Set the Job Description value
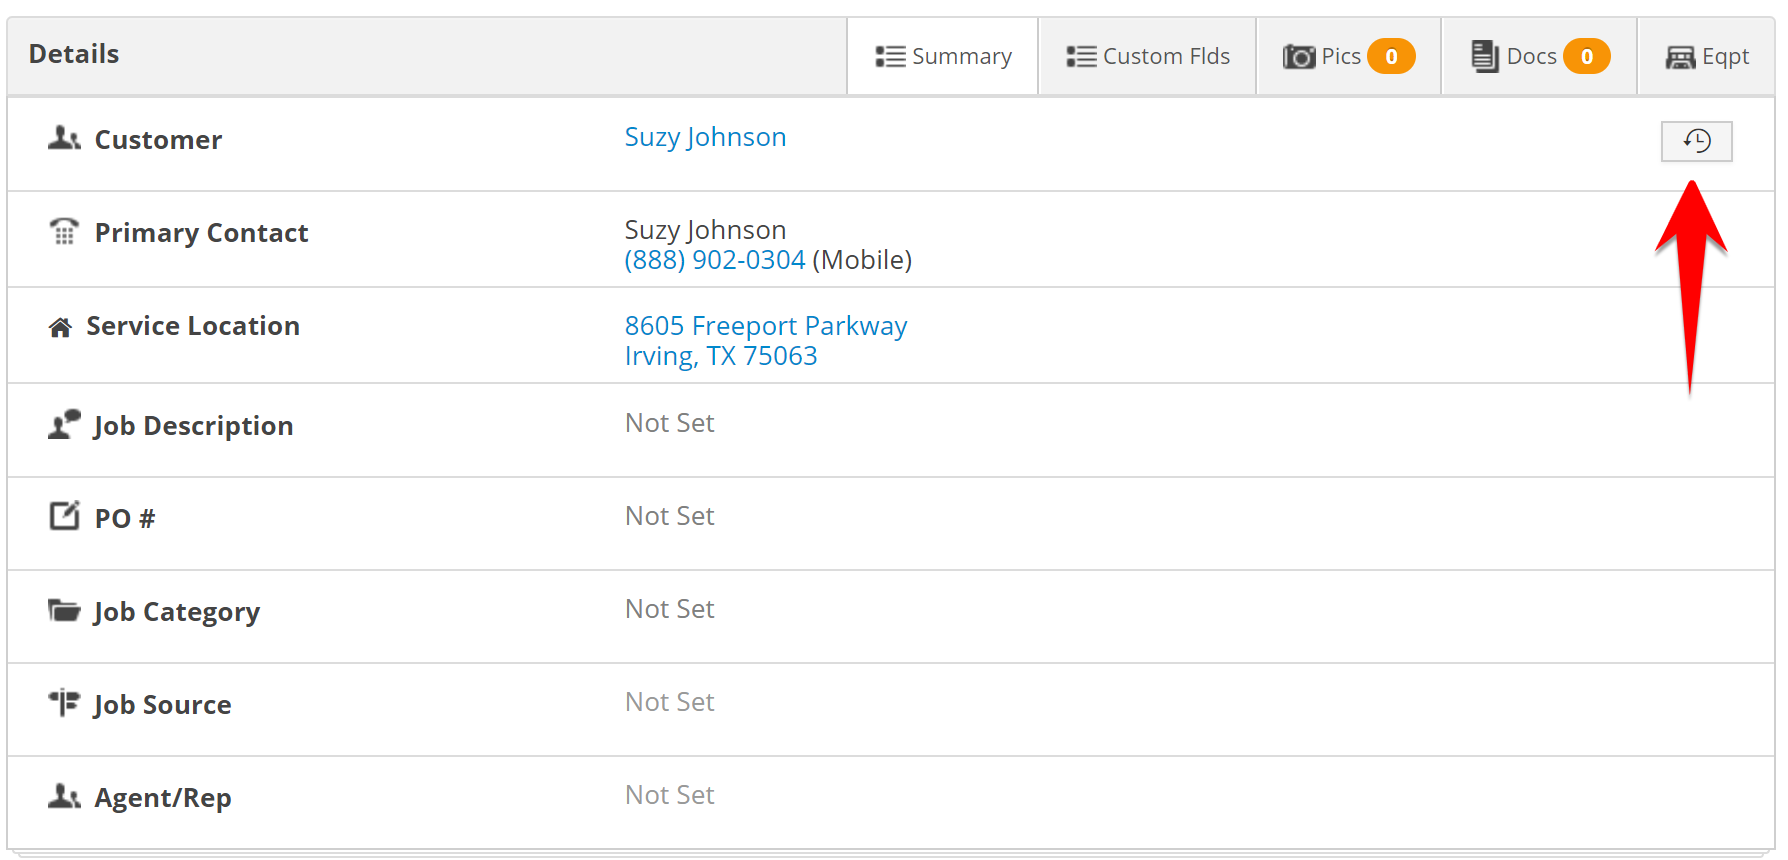Image resolution: width=1788 pixels, height=860 pixels. coord(669,423)
